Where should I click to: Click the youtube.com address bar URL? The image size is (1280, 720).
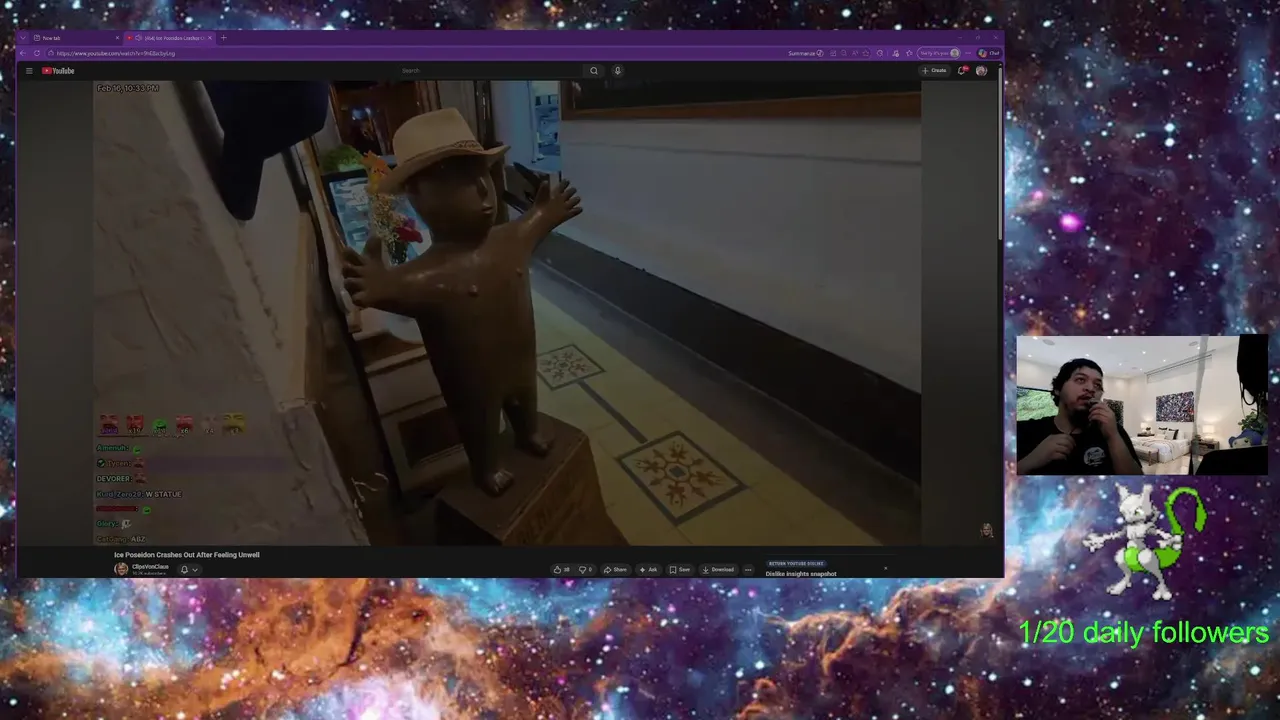point(116,53)
